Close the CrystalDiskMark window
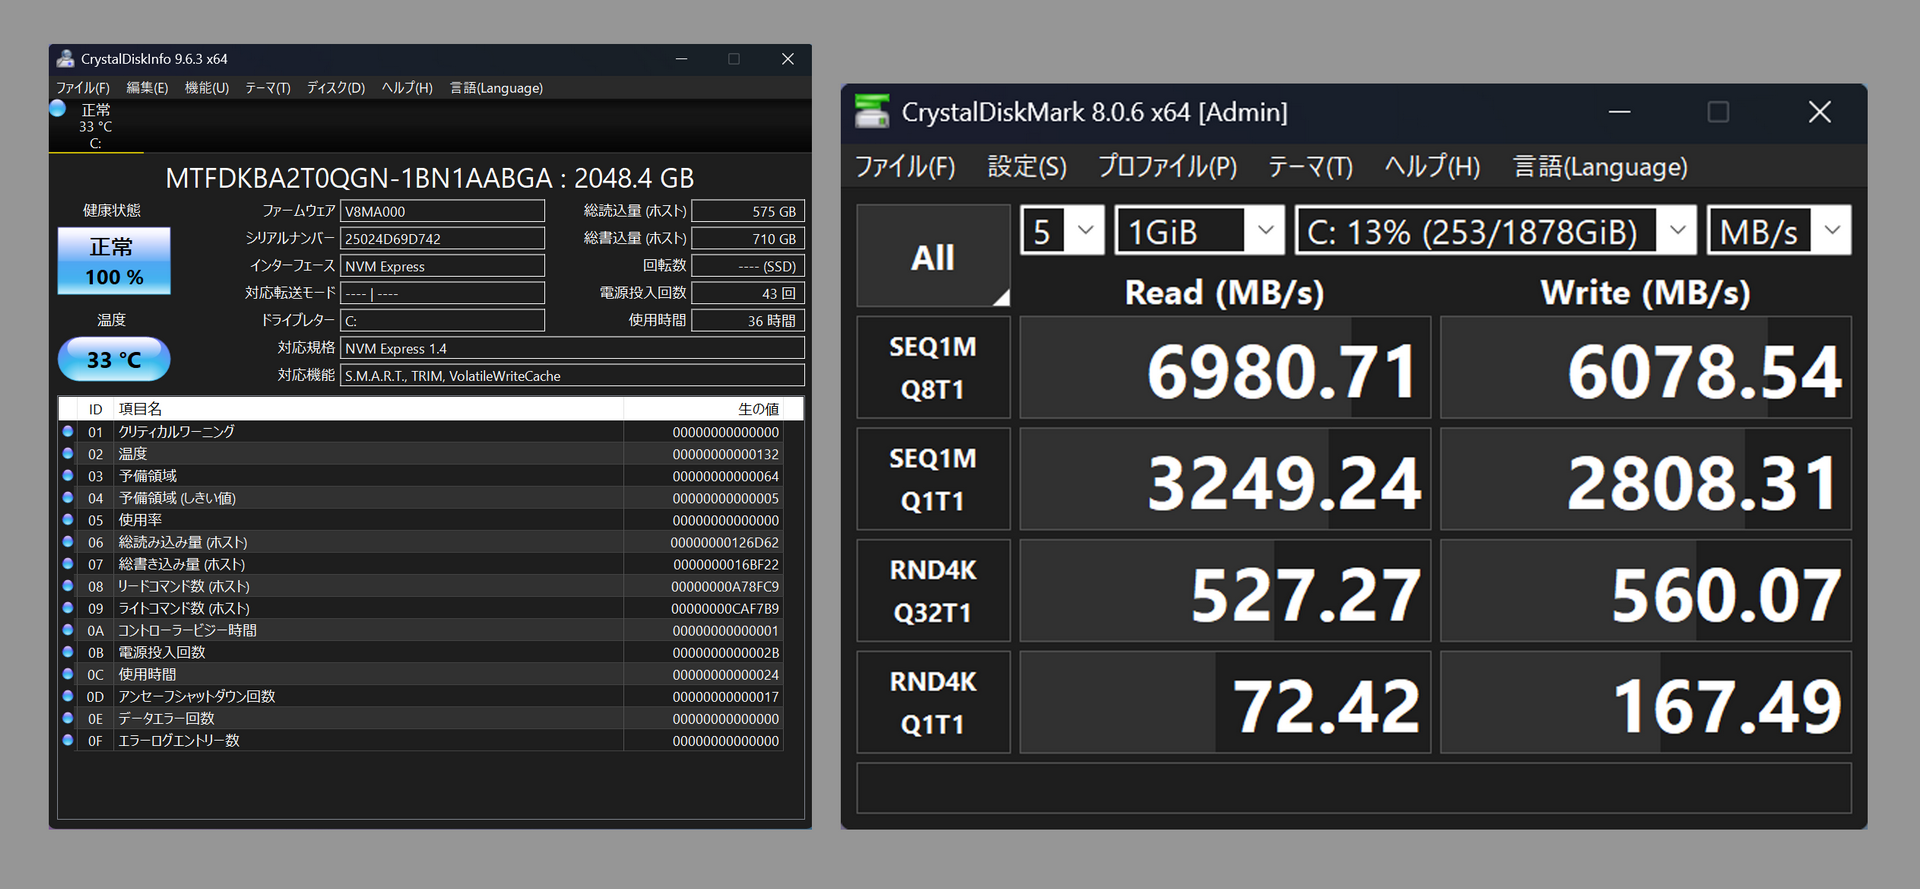 [1819, 112]
